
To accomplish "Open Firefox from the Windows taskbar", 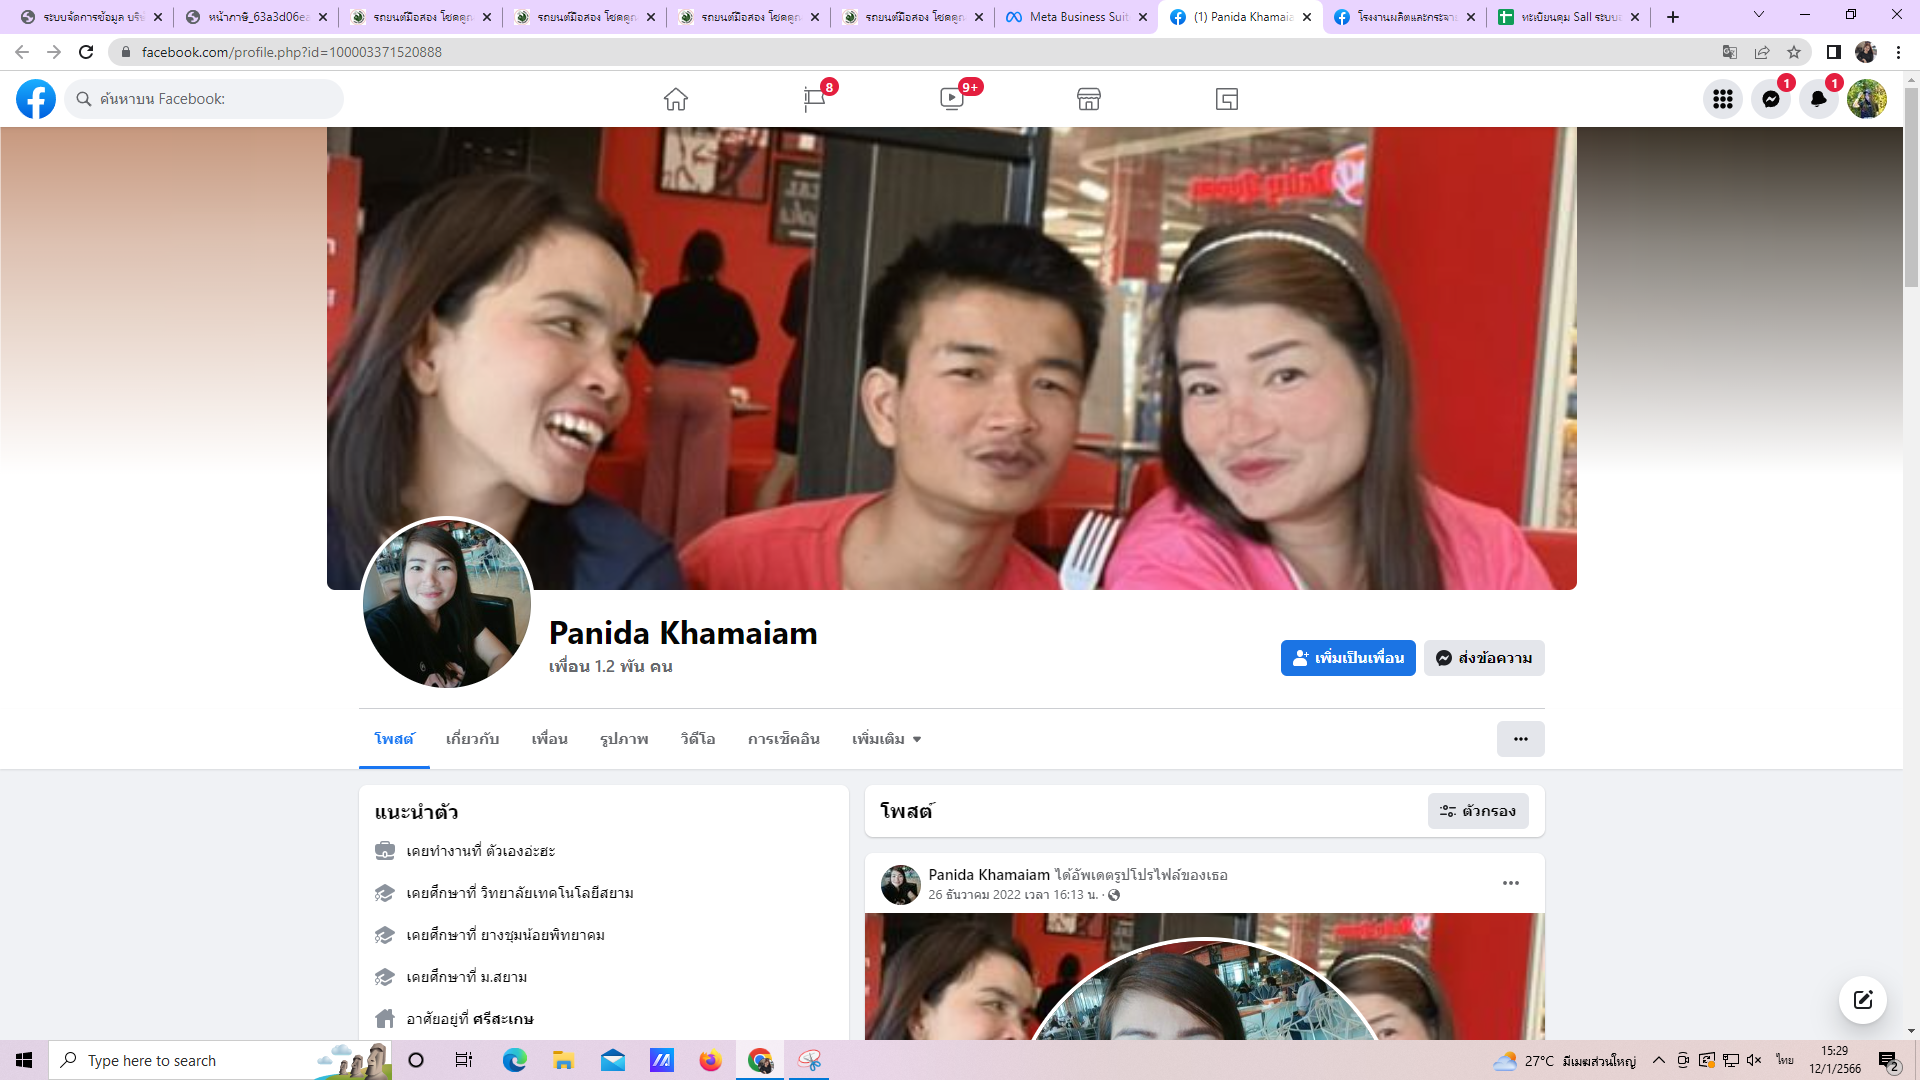I will [x=710, y=1060].
